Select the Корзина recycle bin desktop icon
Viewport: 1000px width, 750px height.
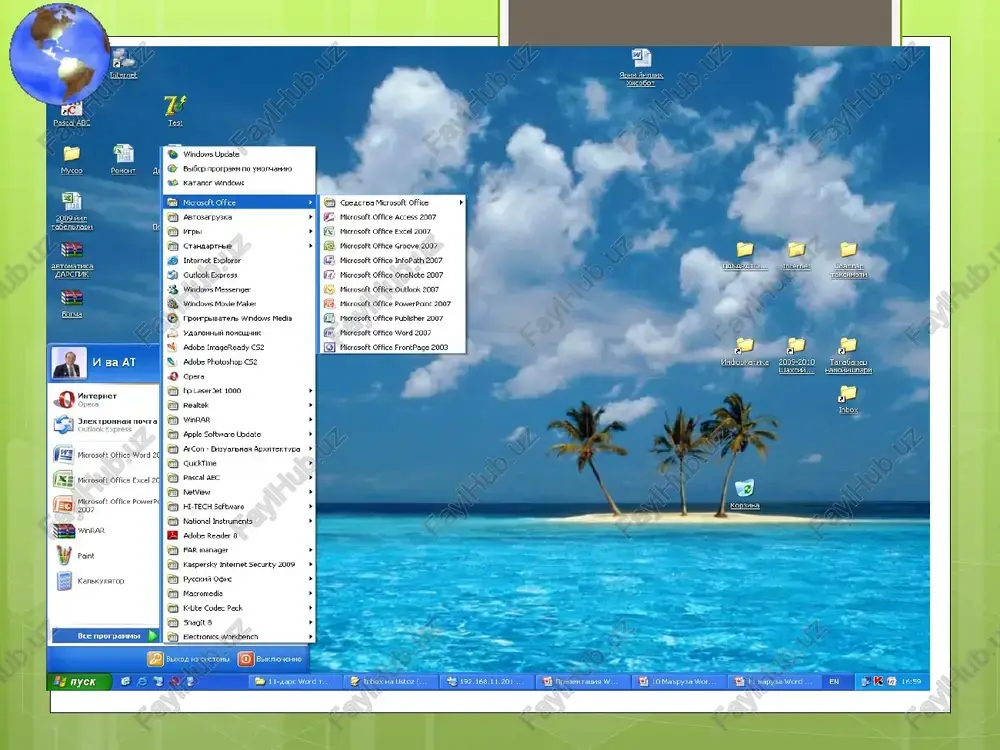click(744, 494)
